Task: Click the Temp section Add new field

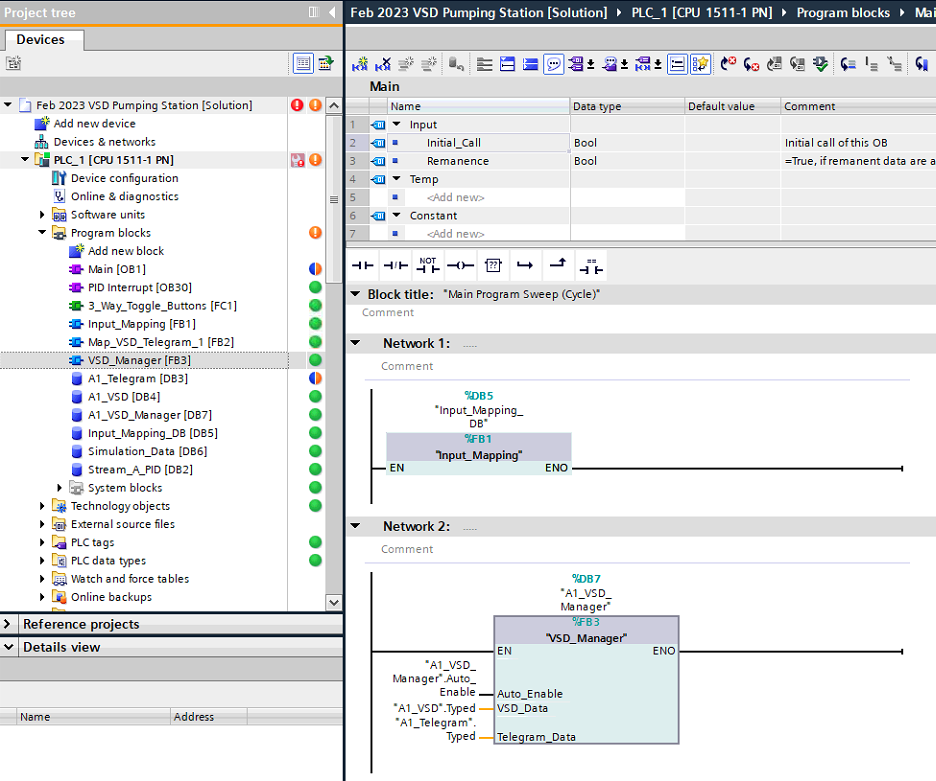Action: (x=455, y=197)
